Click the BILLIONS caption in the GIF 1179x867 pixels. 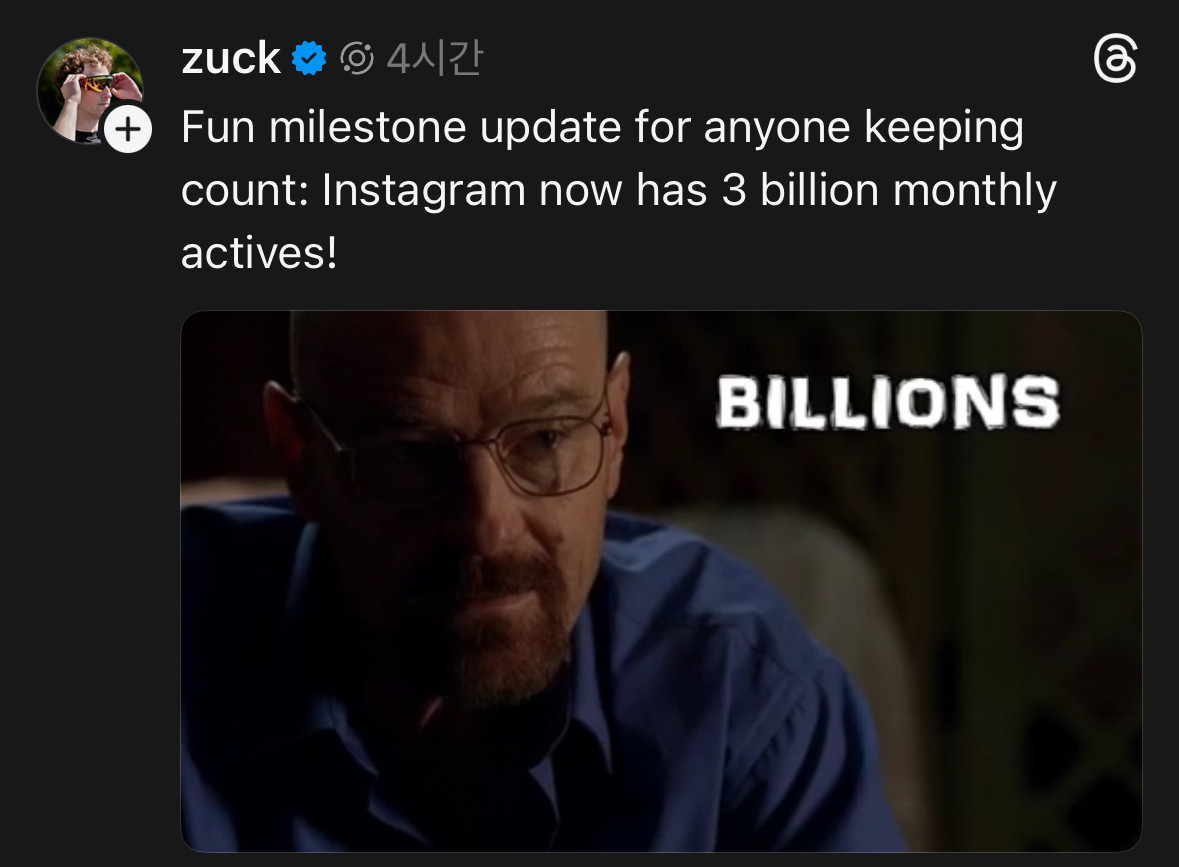[x=888, y=402]
